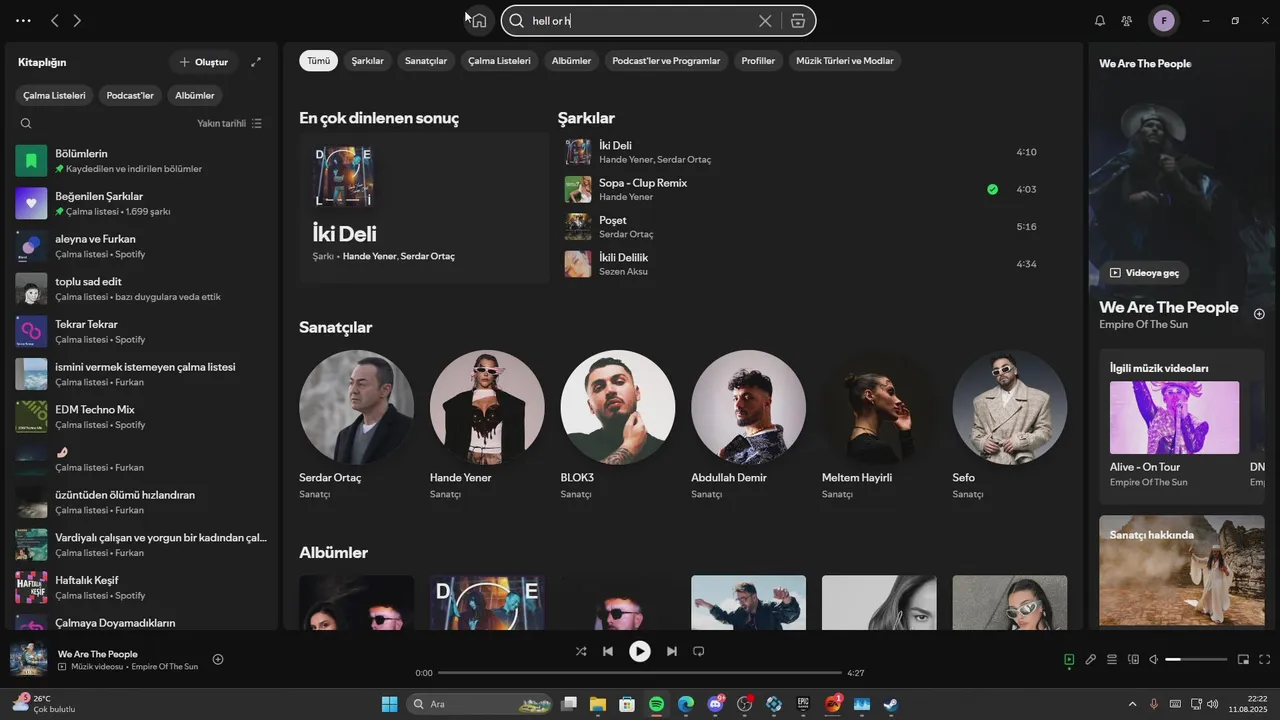
Task: Filter the library by 'Podcast'ler'
Action: point(130,96)
